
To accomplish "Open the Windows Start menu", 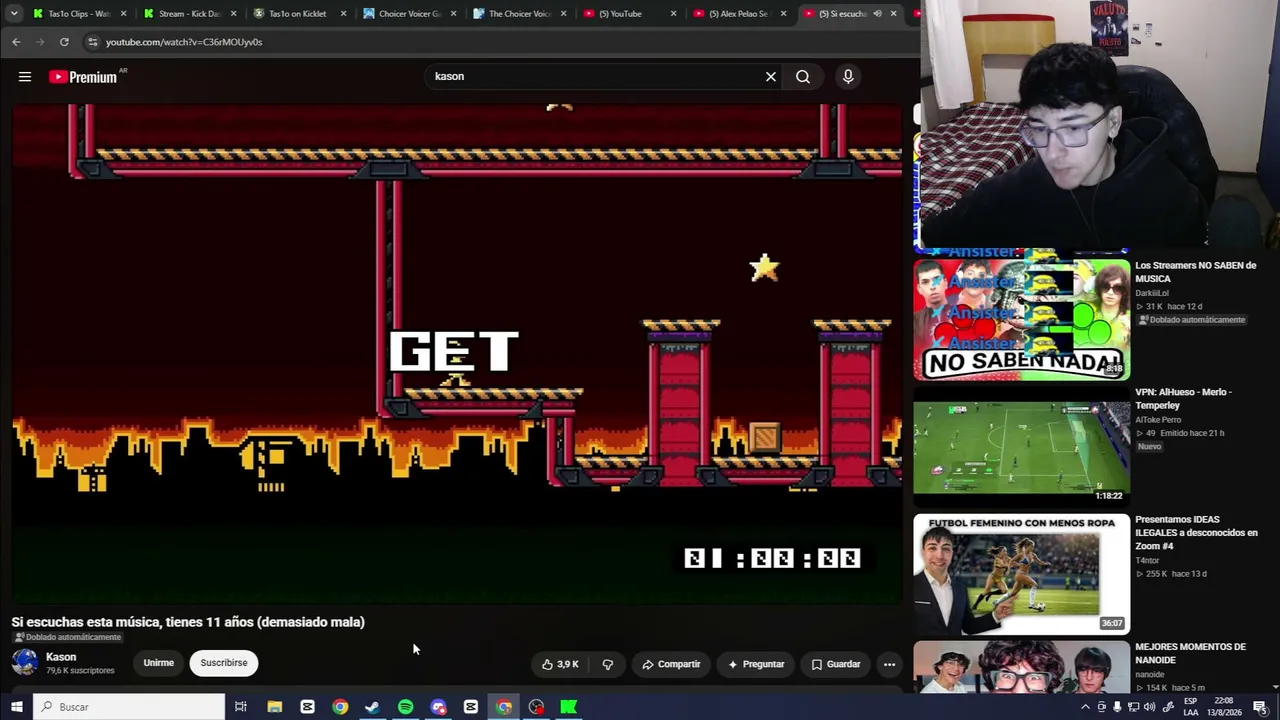I will click(16, 707).
